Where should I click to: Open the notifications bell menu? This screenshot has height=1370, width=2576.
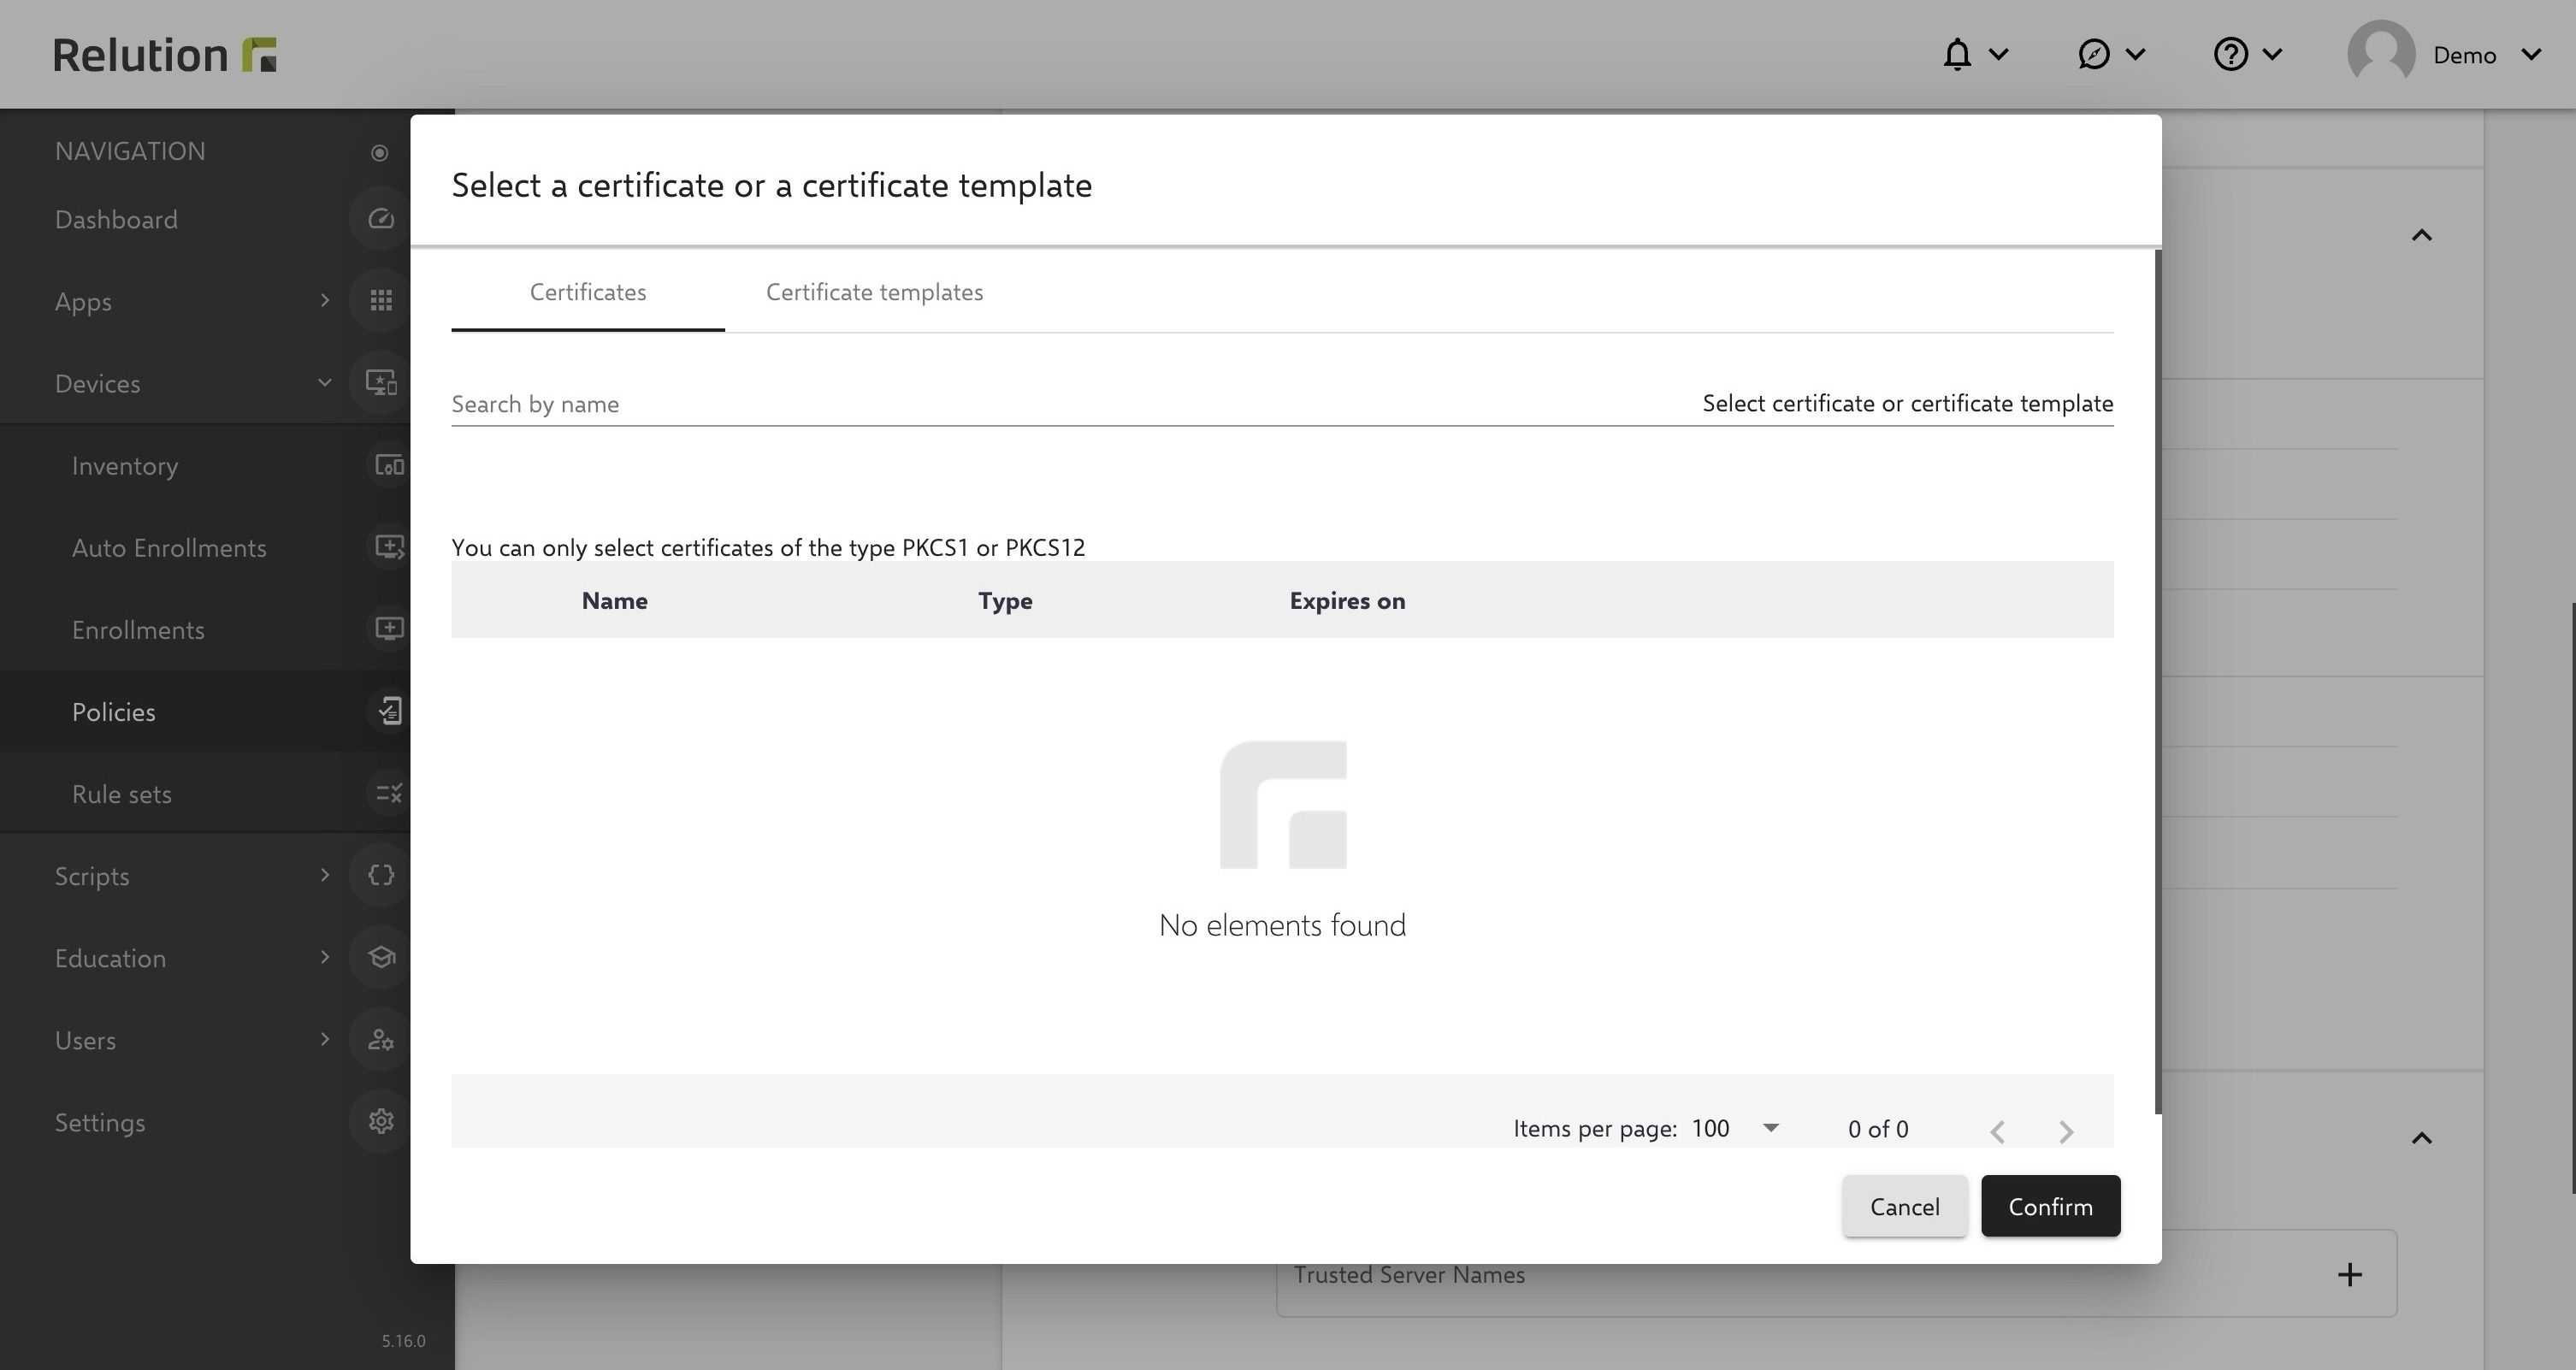pyautogui.click(x=1957, y=54)
